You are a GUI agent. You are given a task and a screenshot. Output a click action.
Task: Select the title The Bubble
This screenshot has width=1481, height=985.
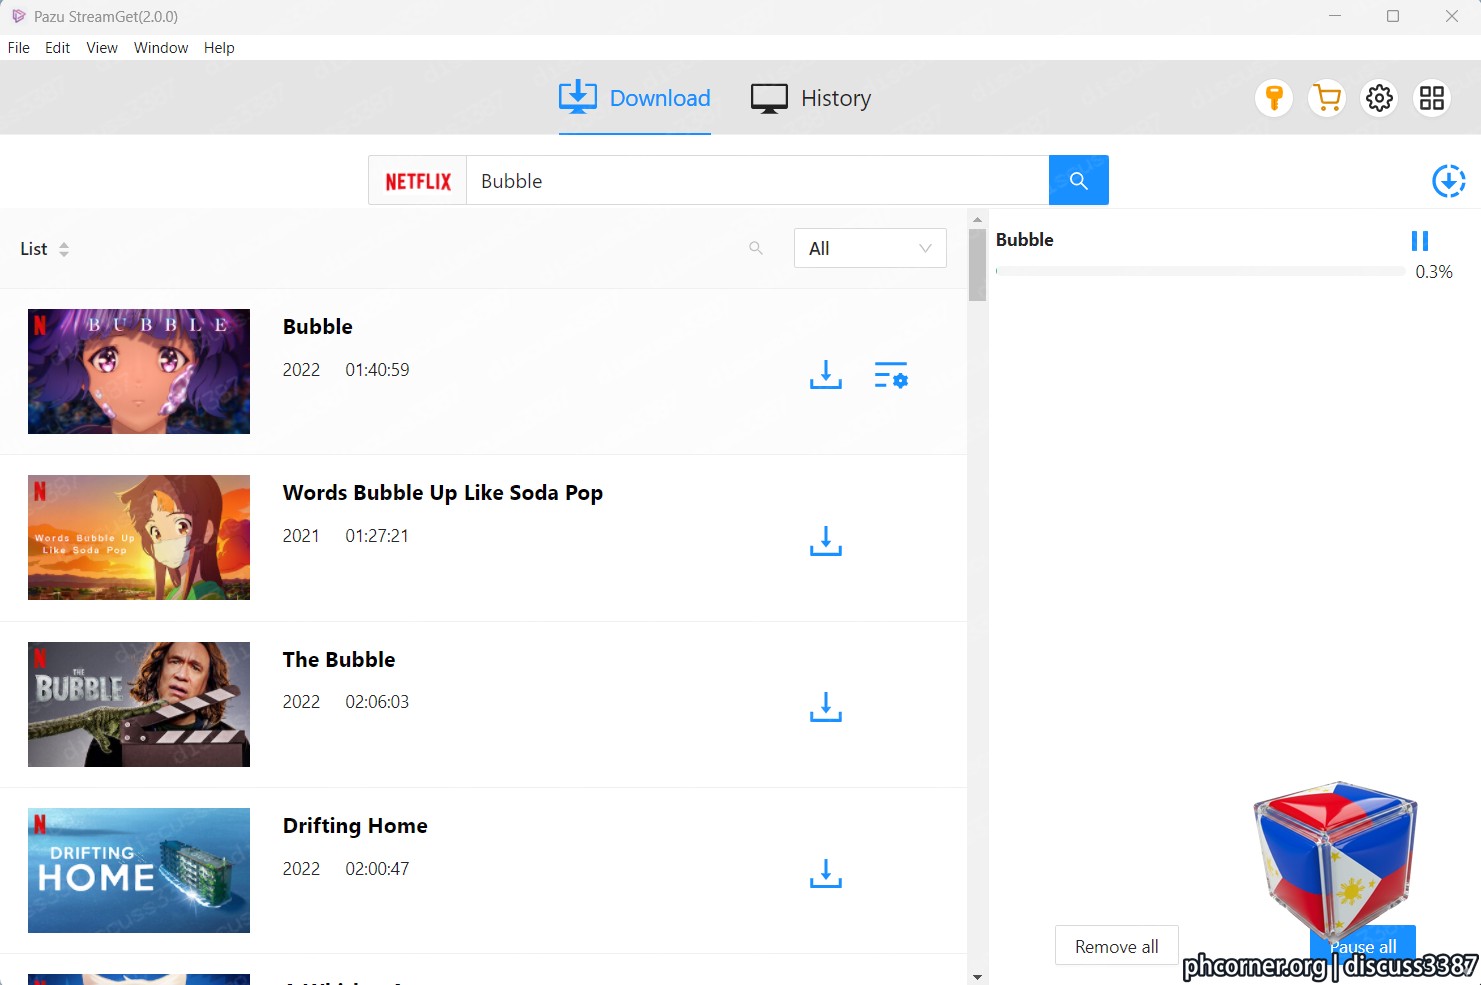click(x=339, y=660)
